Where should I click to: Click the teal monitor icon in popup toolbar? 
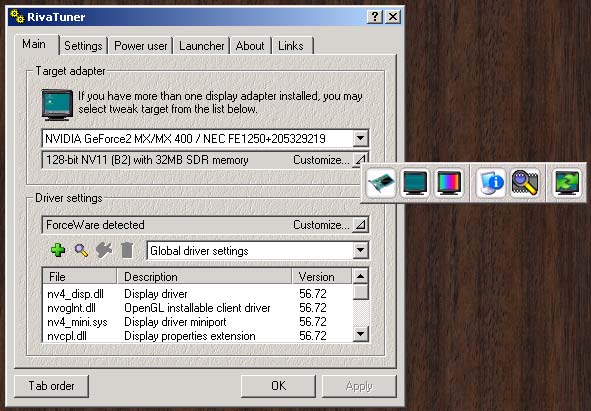(x=415, y=183)
